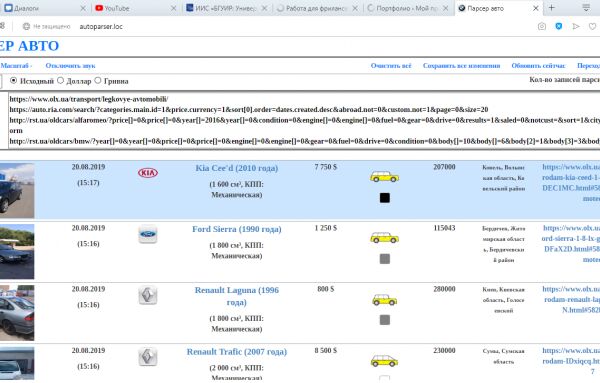The height and width of the screenshot is (383, 600).
Task: Select the Исходный radio button
Action: (14, 80)
